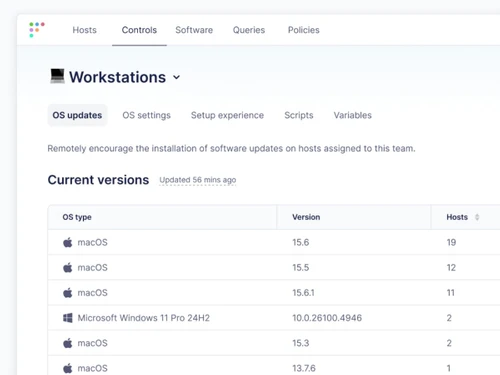Click host count 19 for macOS 15.6
This screenshot has height=375, width=500.
click(451, 242)
